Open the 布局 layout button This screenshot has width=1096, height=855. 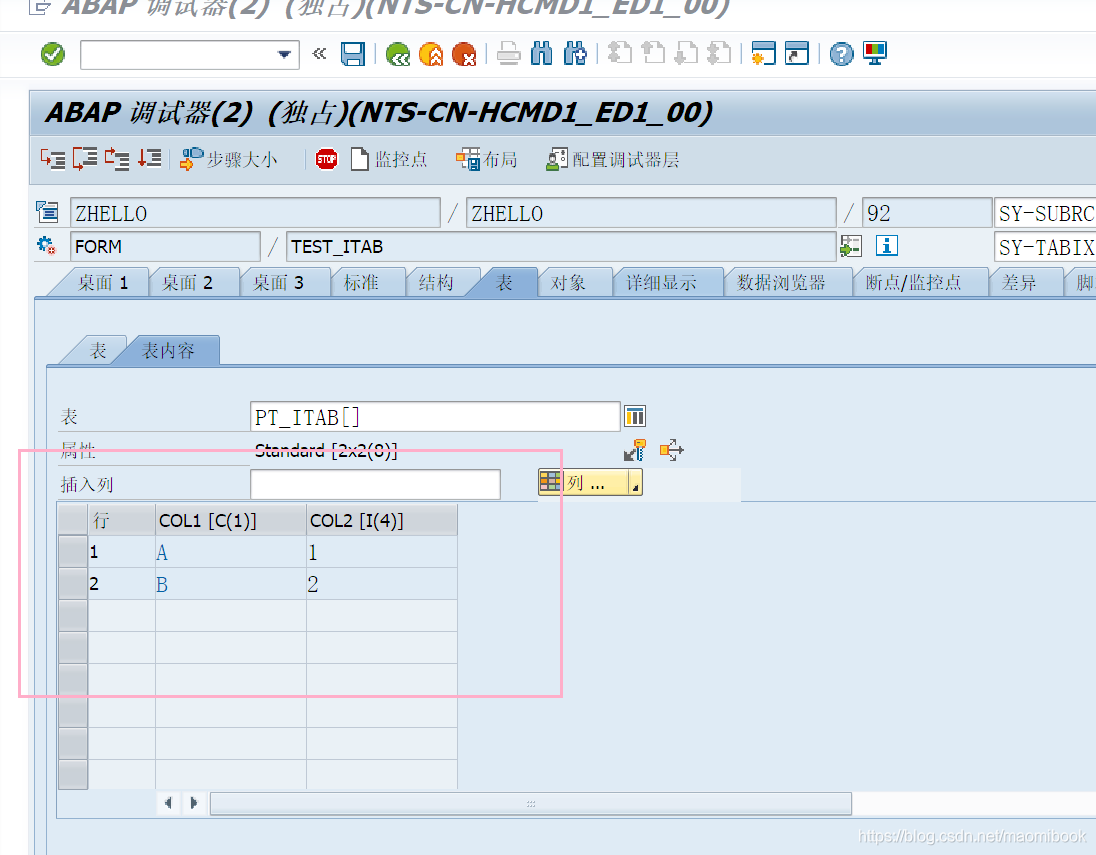click(486, 159)
